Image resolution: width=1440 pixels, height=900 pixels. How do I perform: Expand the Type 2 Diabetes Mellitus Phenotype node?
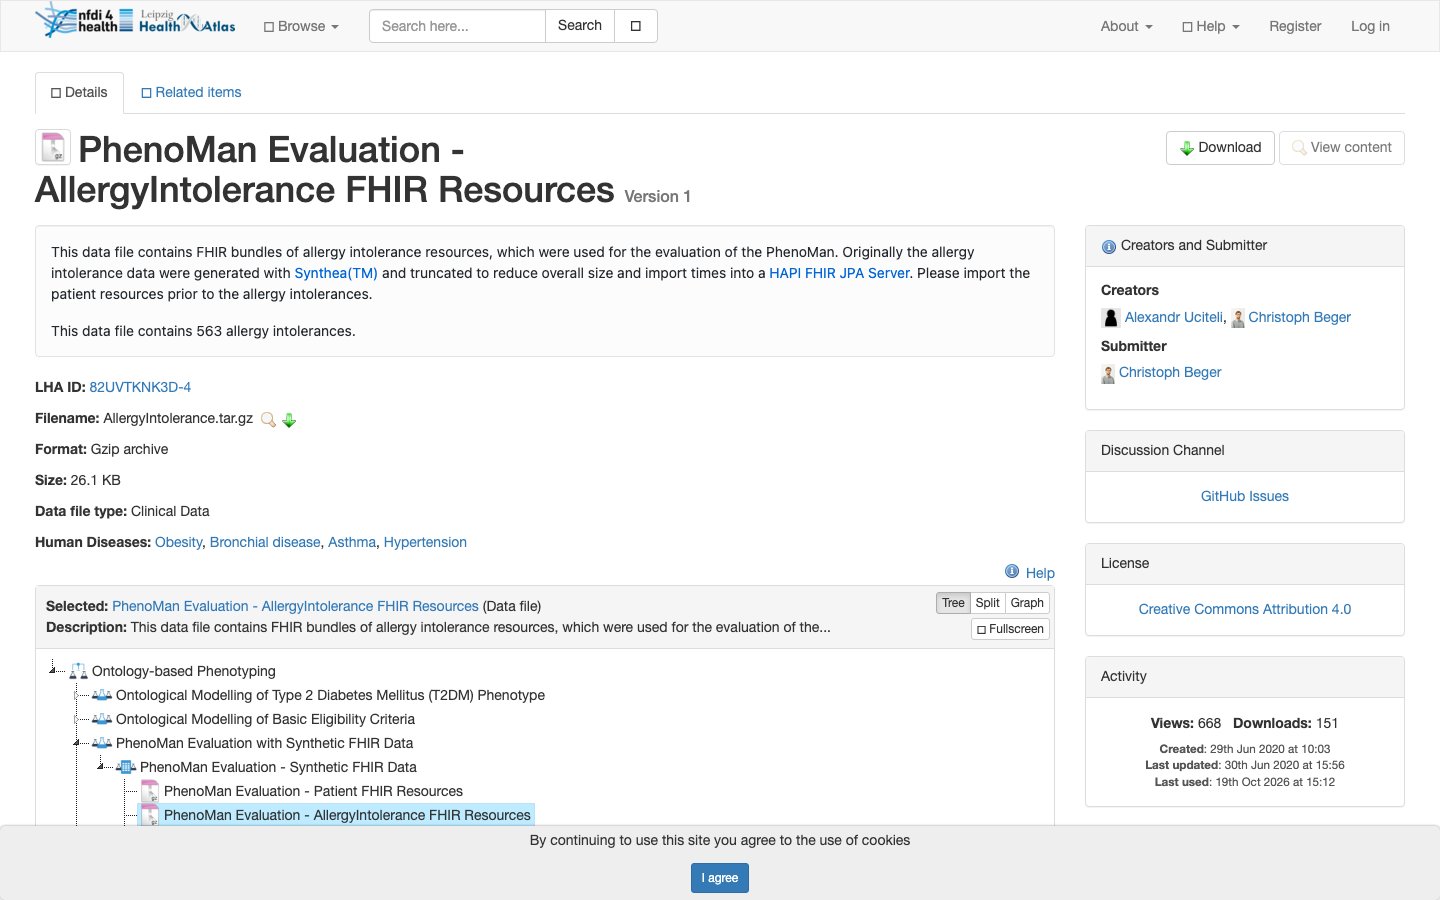point(78,695)
